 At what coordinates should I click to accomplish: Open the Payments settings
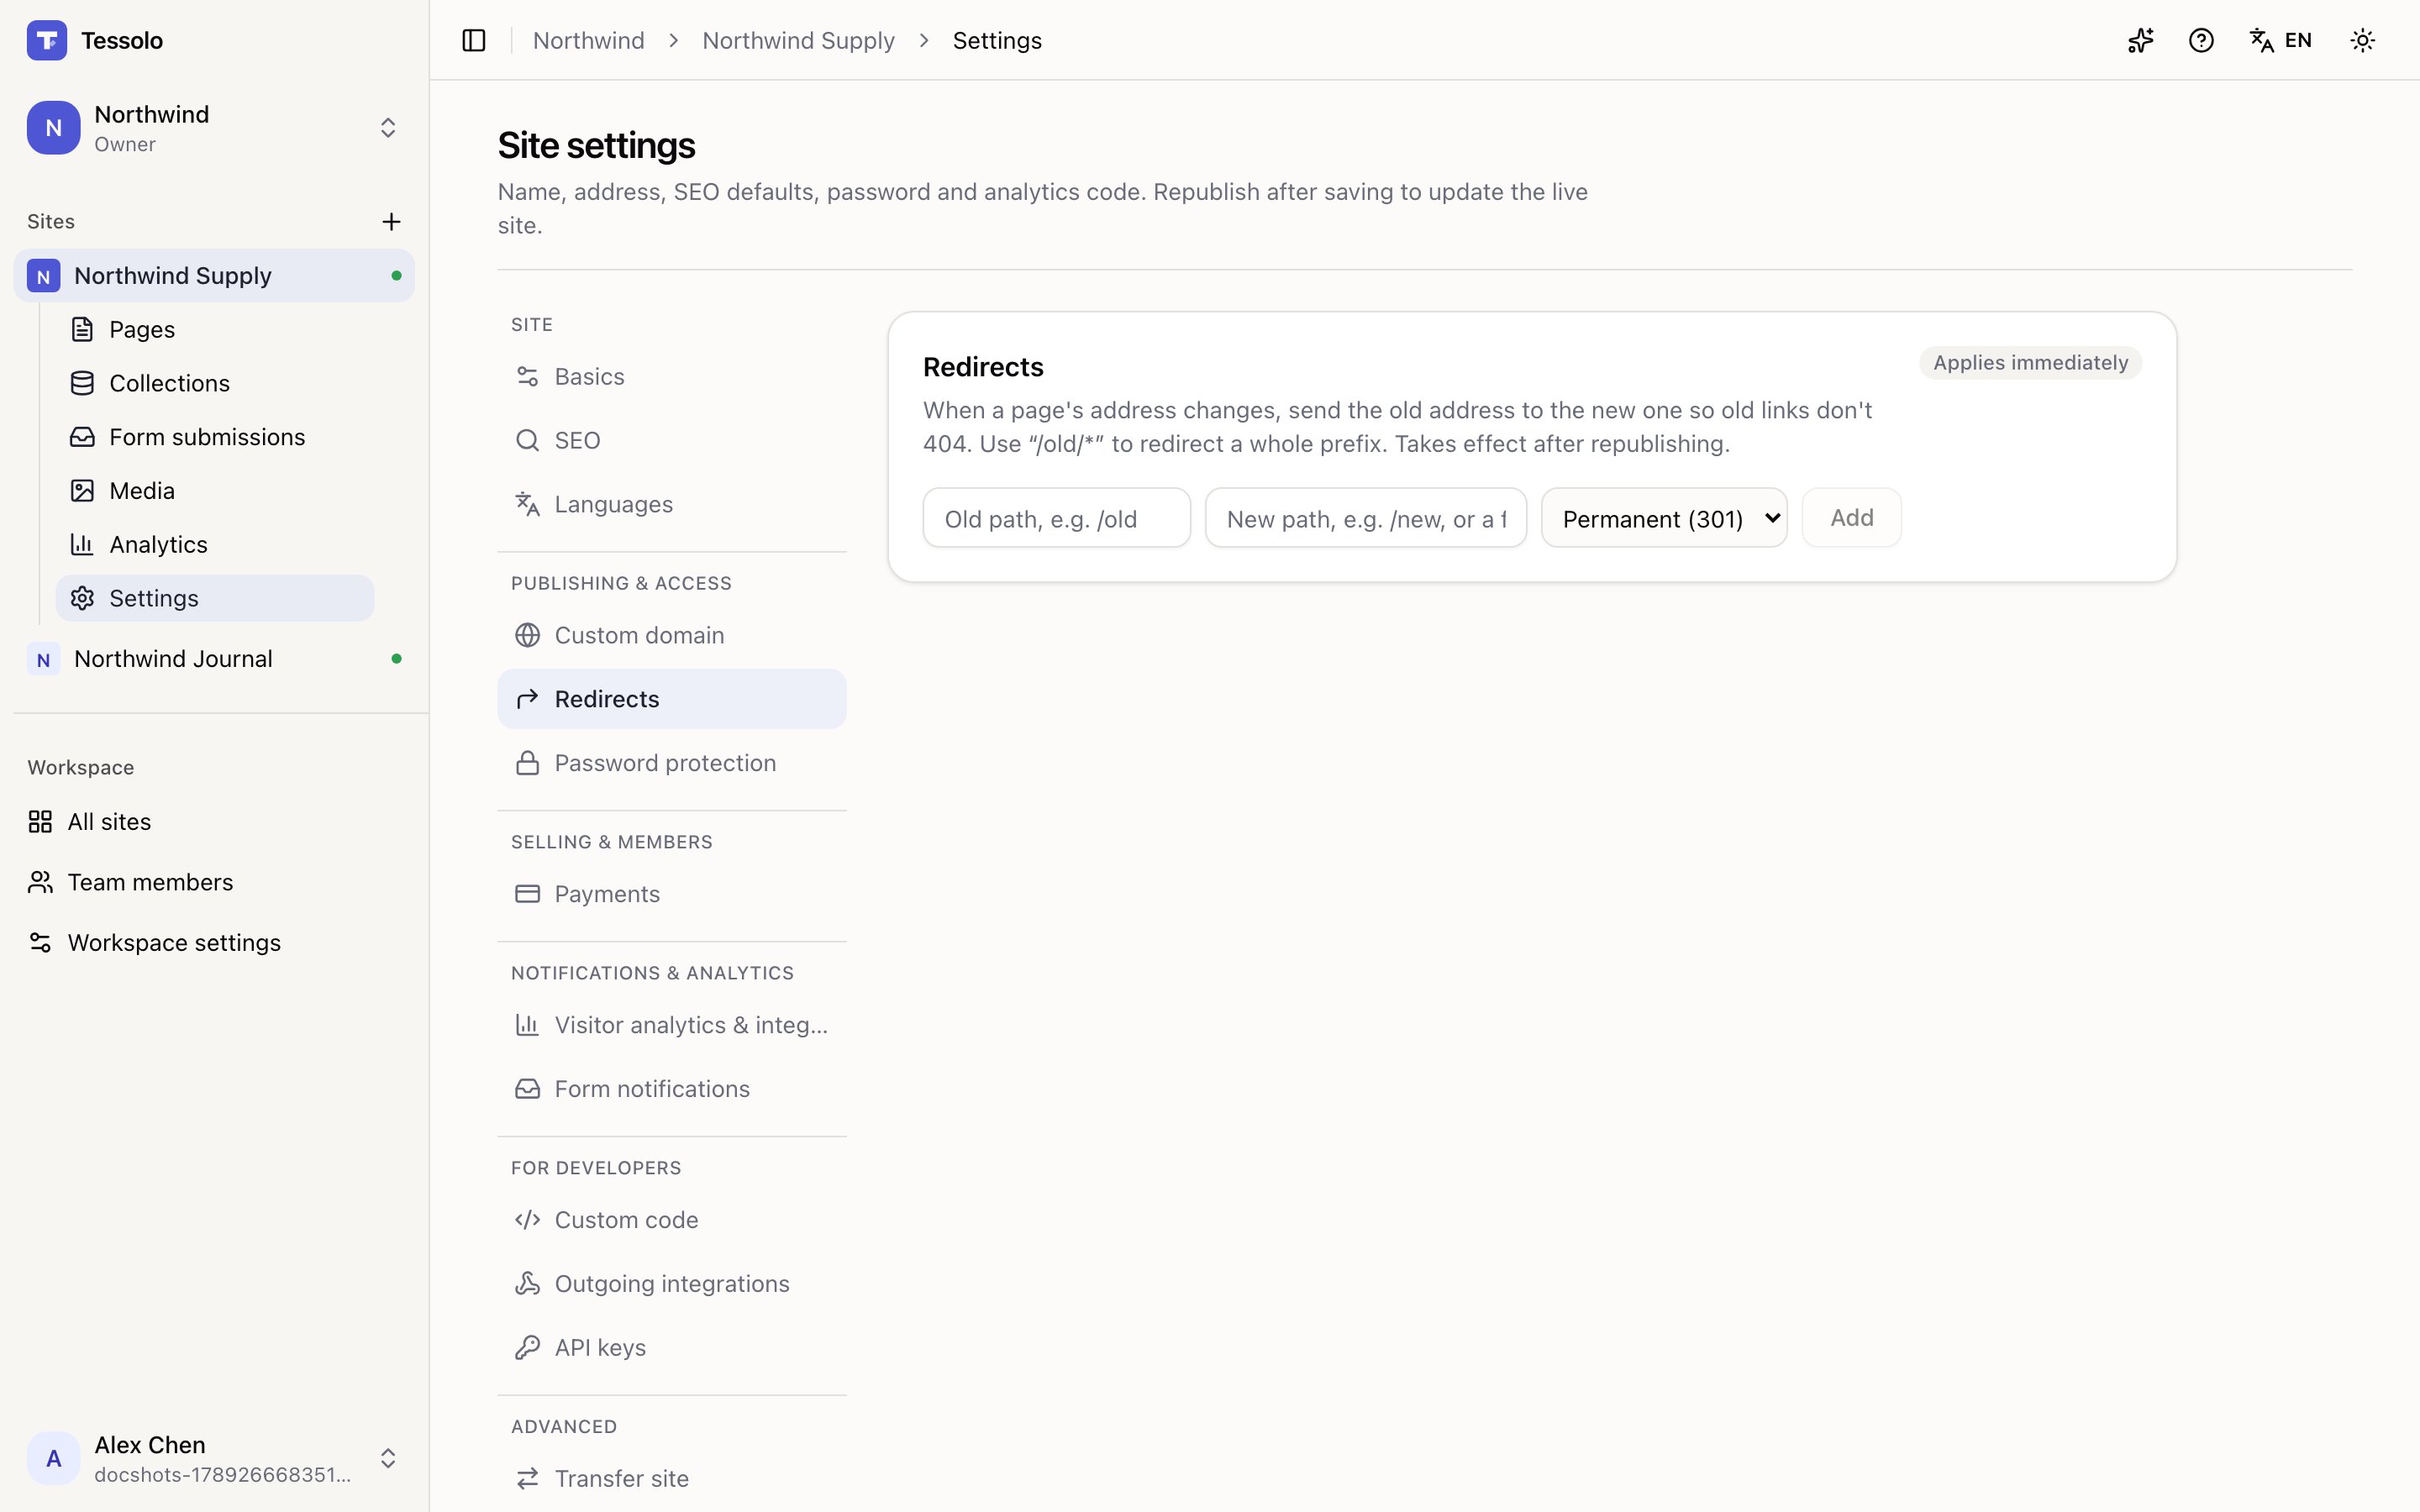point(672,894)
